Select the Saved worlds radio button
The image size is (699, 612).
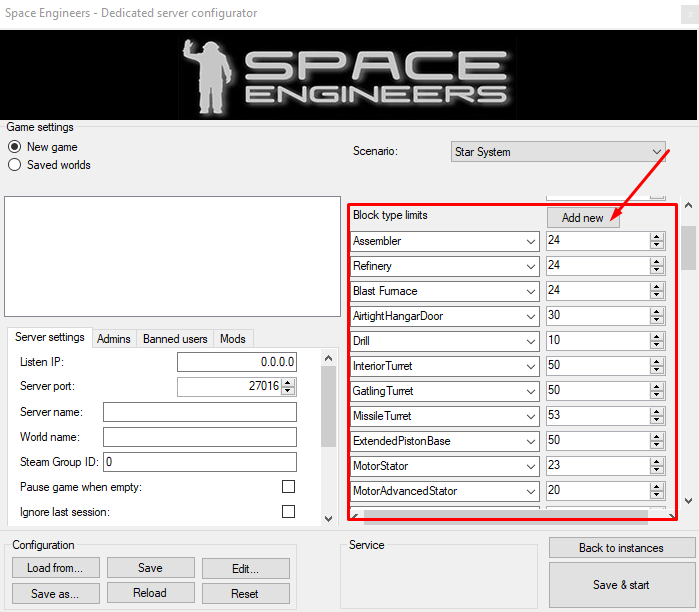[15, 165]
